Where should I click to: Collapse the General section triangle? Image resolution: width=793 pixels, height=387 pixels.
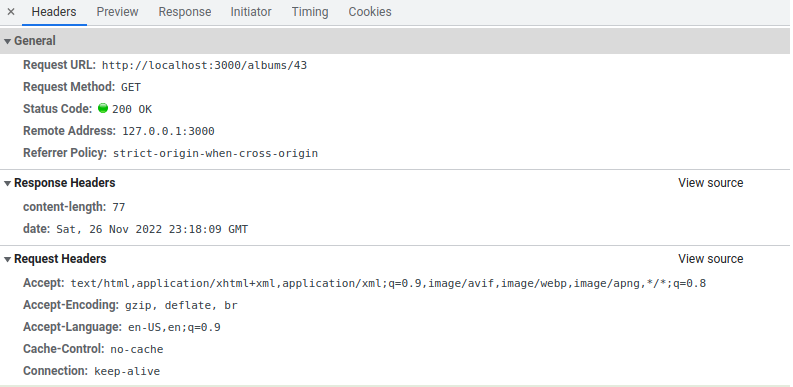(x=7, y=41)
